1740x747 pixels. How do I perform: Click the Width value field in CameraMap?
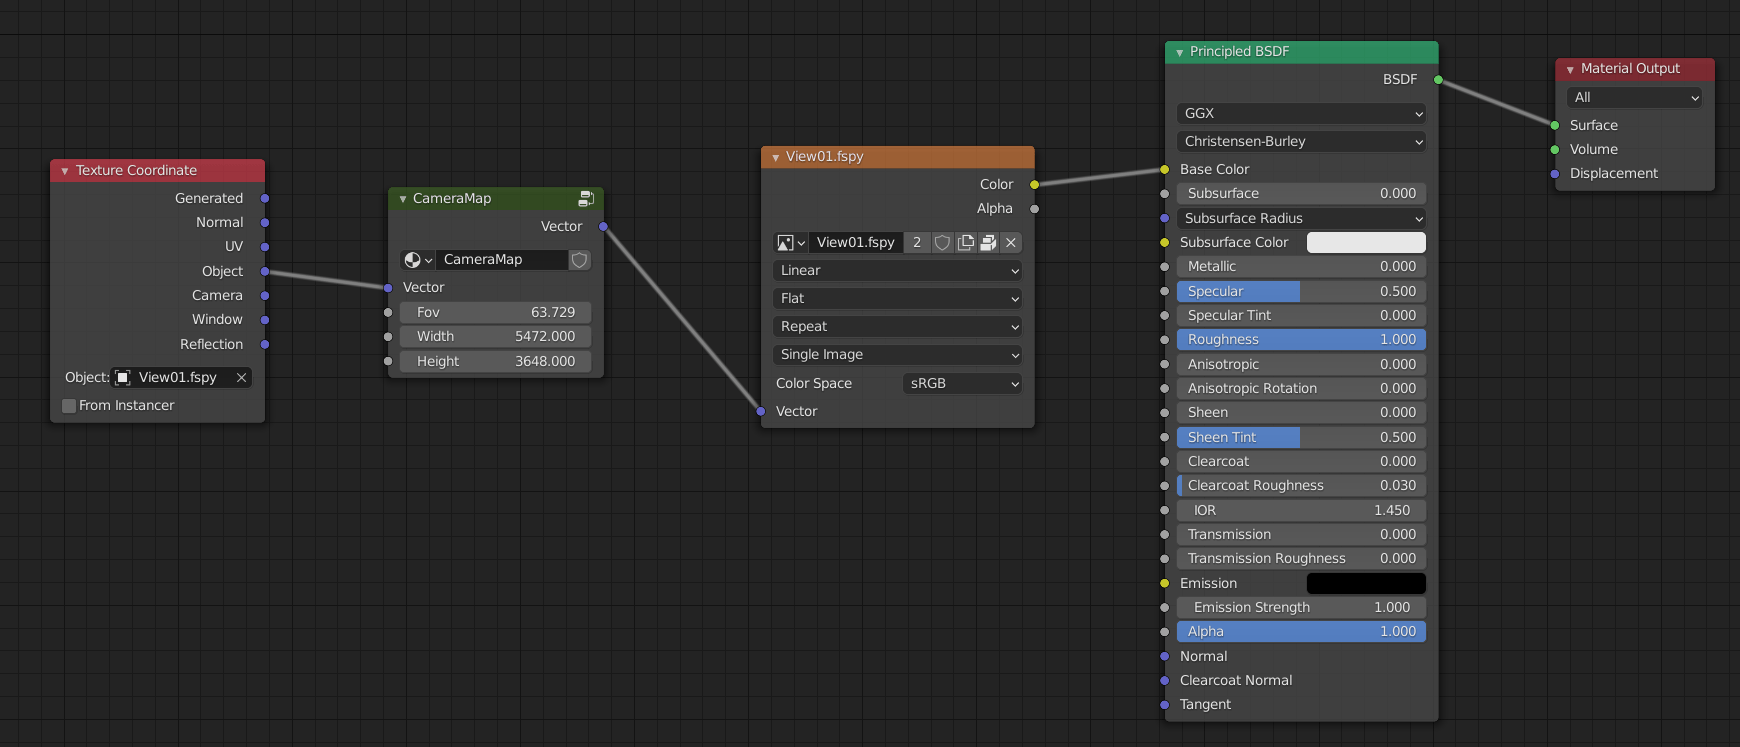coord(495,337)
